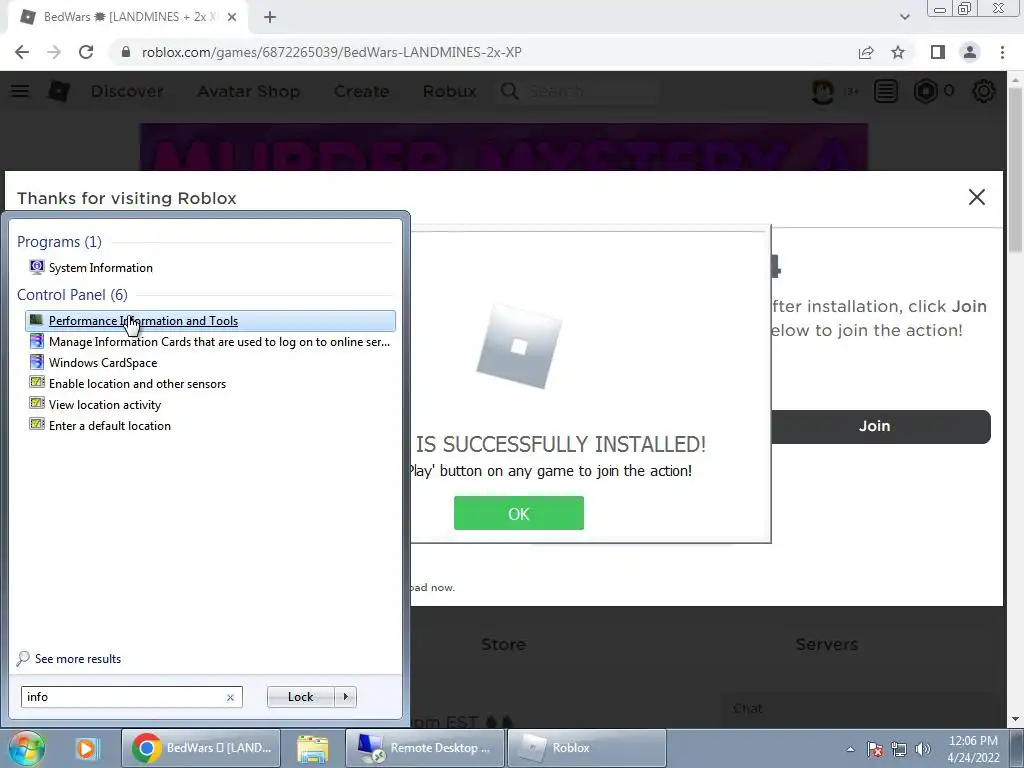The image size is (1024, 768).
Task: Open Chrome tab search chevron
Action: (x=904, y=17)
